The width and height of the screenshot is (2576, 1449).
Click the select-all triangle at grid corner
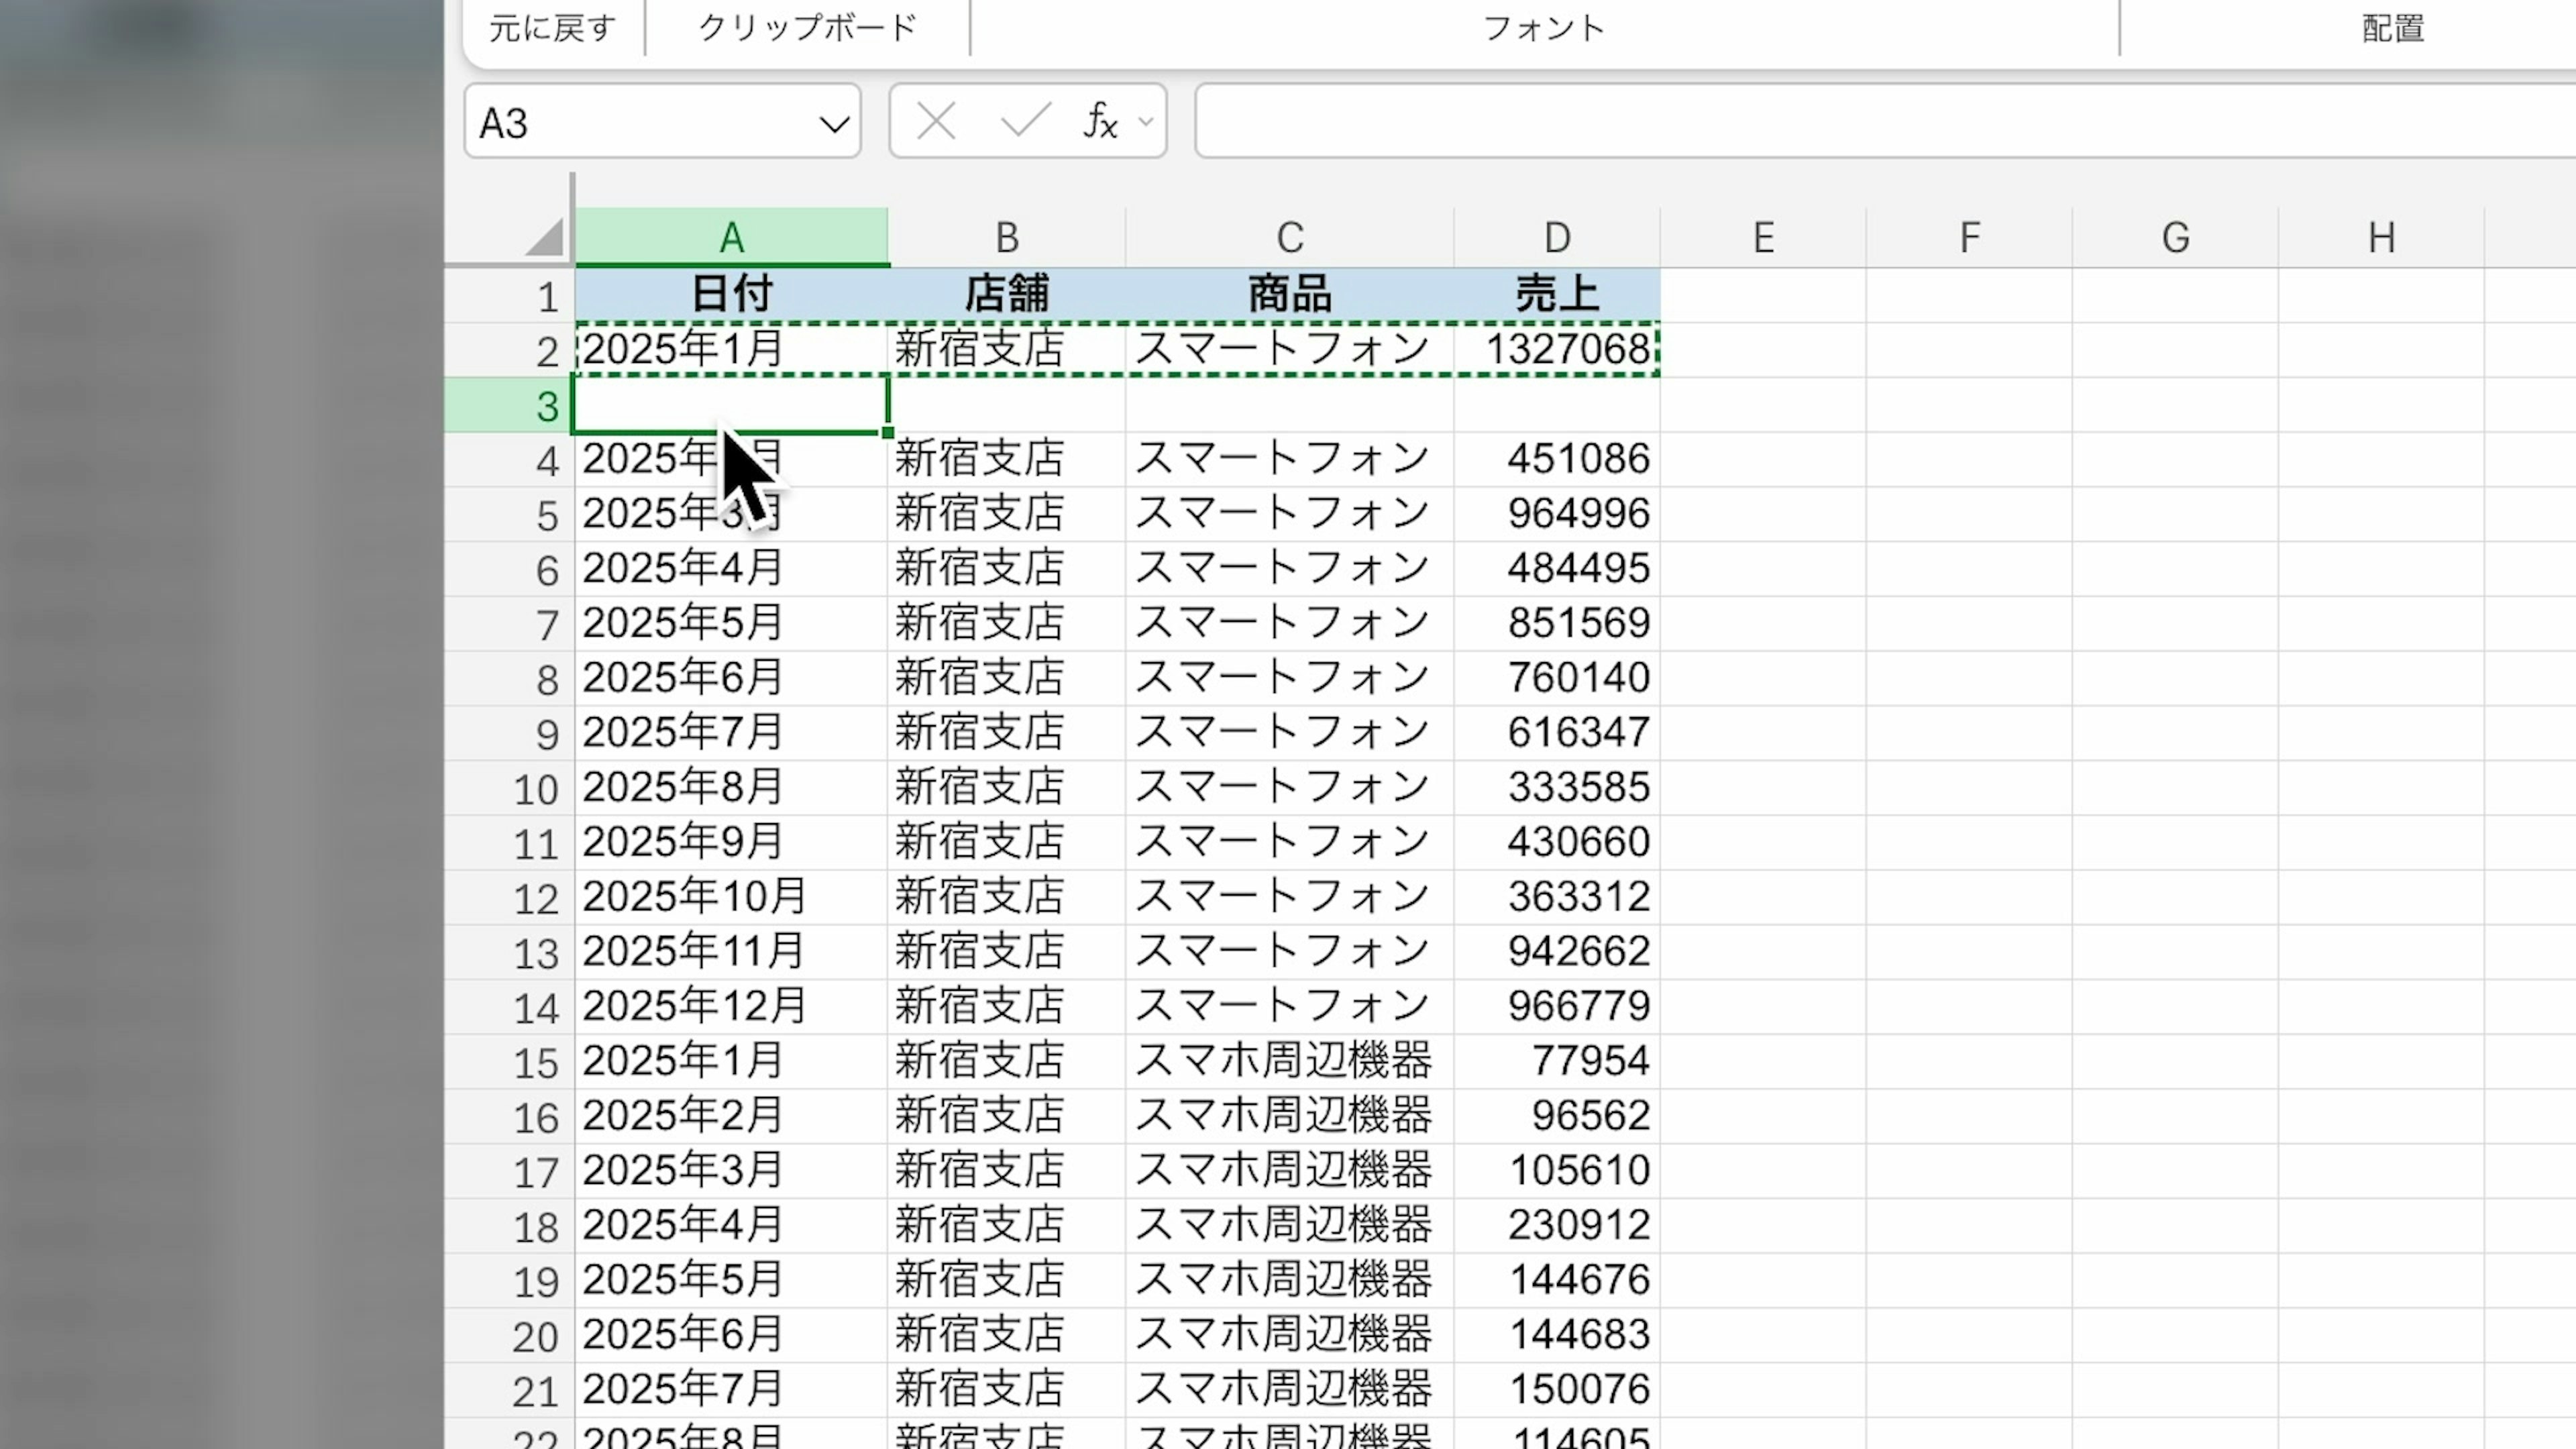click(x=545, y=238)
